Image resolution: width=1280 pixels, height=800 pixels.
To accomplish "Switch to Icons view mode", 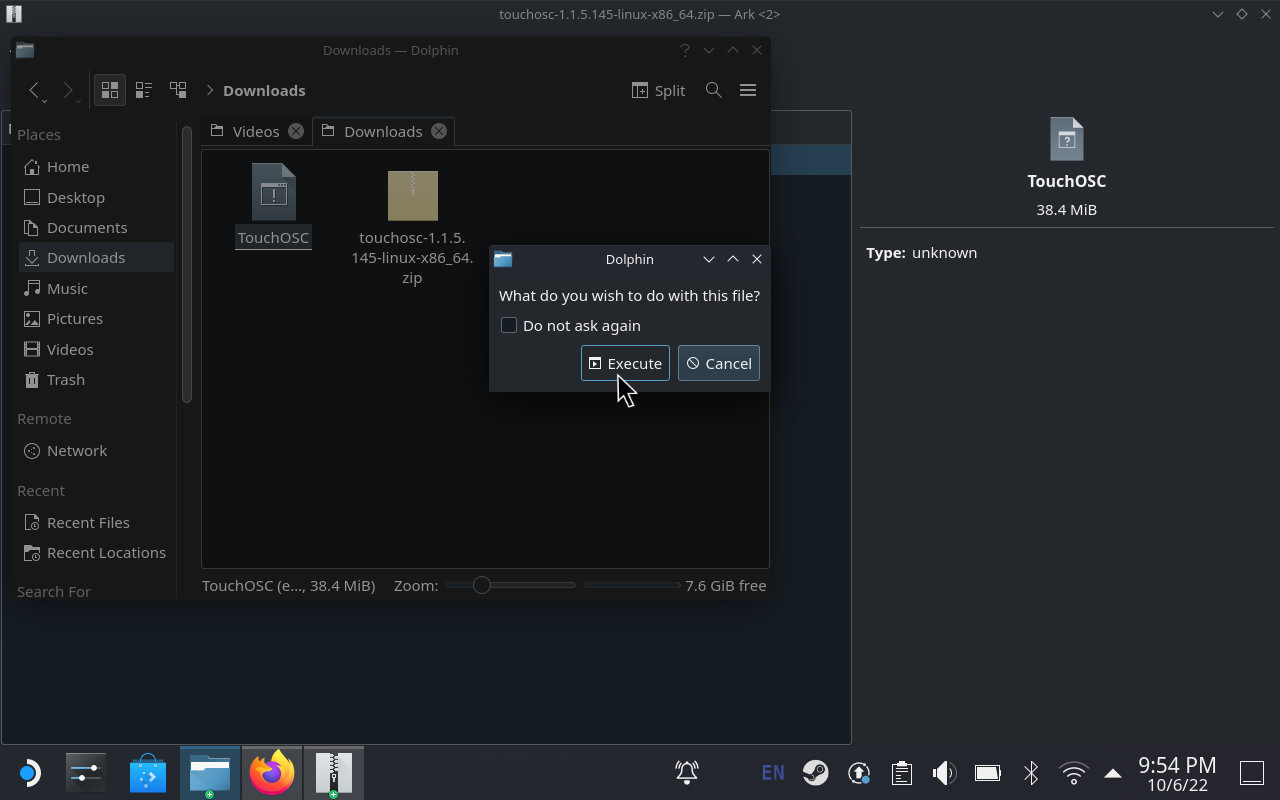I will click(x=110, y=90).
